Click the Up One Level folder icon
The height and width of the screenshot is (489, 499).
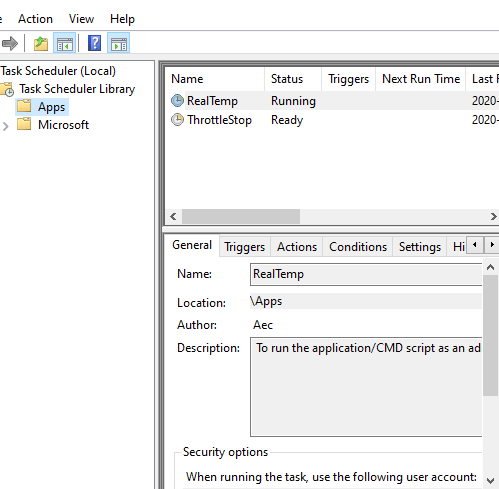pyautogui.click(x=41, y=43)
